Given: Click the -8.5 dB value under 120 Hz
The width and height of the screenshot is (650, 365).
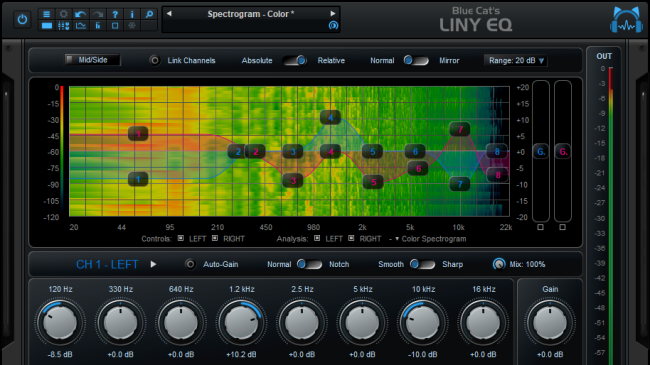Looking at the screenshot, I should [60, 355].
